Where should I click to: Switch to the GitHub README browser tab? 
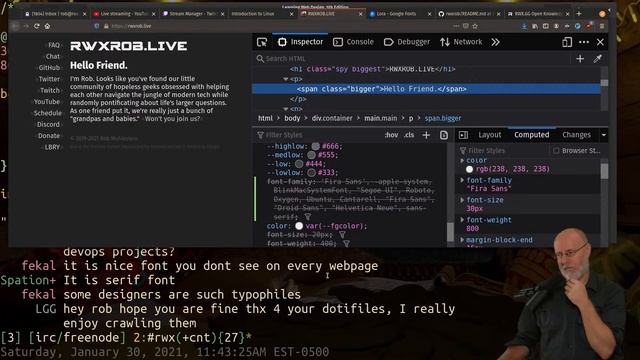click(469, 14)
